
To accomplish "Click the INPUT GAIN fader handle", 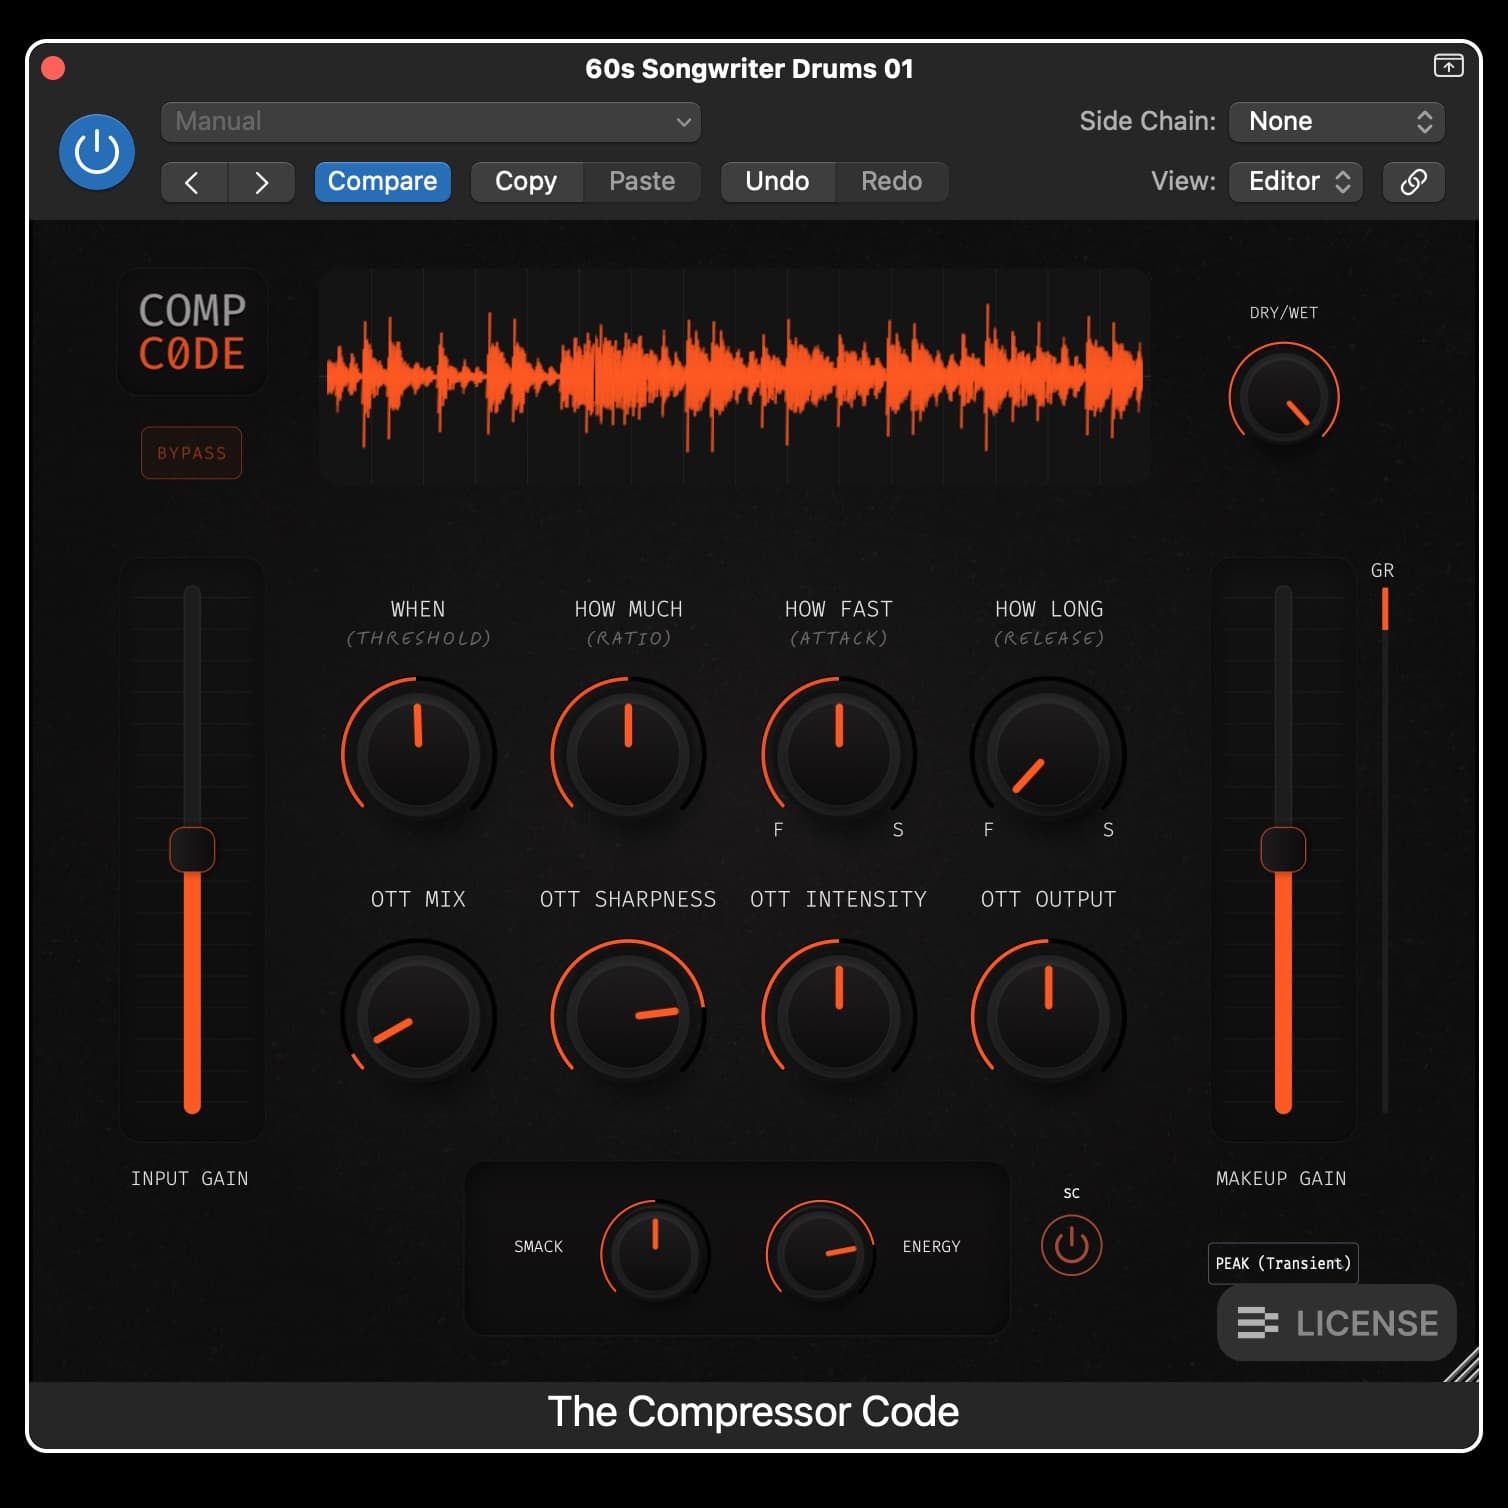I will pyautogui.click(x=192, y=849).
